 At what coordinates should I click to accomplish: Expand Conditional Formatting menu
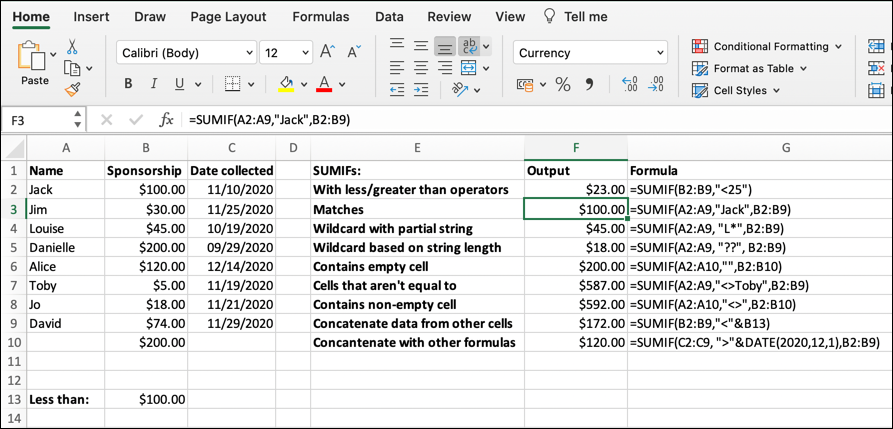click(838, 46)
